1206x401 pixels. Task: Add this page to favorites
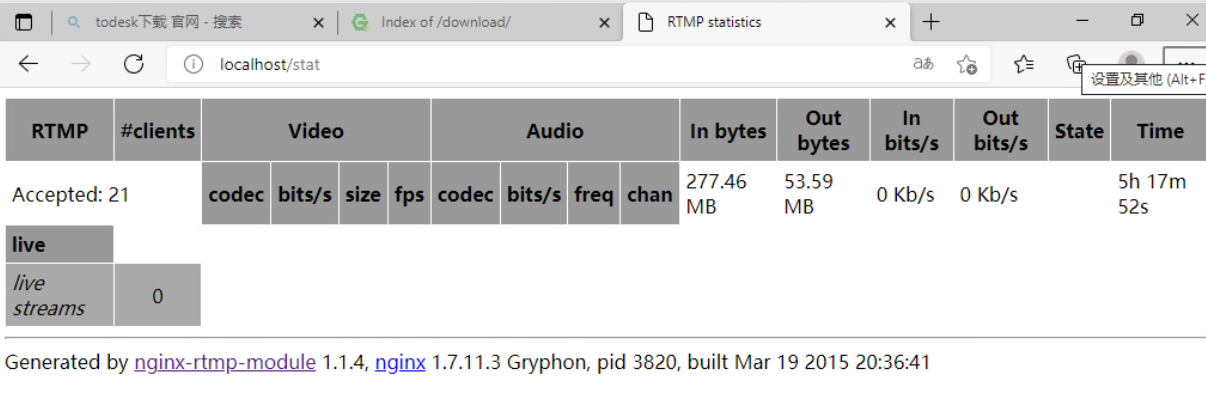[966, 64]
